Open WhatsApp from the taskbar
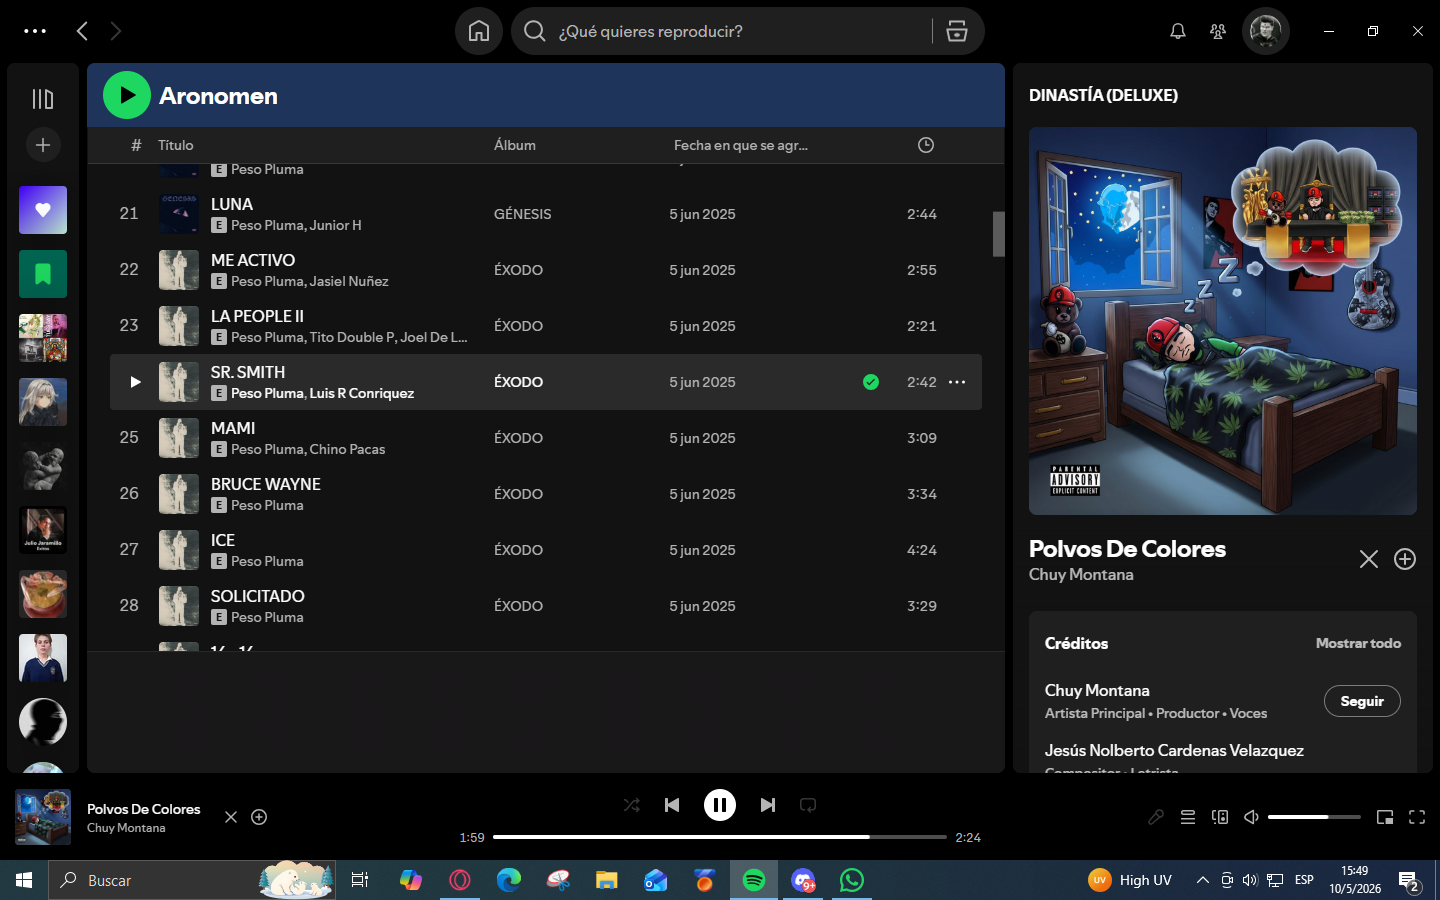Viewport: 1440px width, 900px height. click(852, 880)
